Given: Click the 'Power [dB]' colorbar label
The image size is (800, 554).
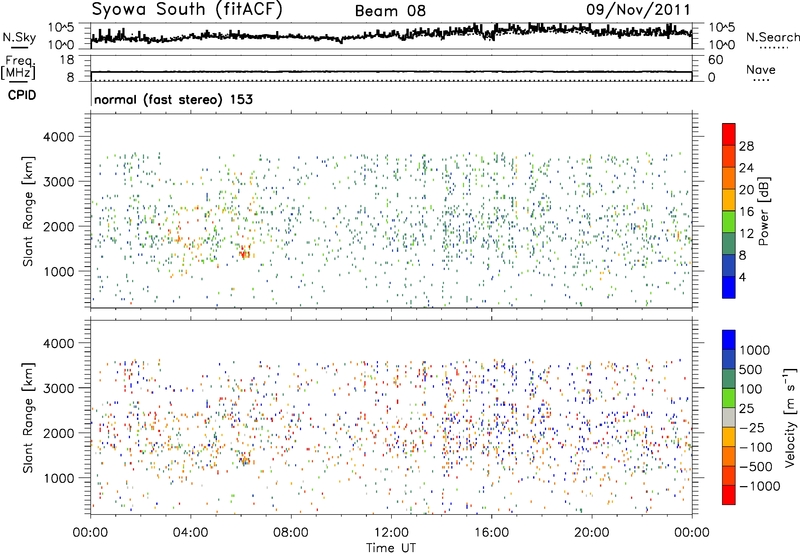Looking at the screenshot, I should click(763, 211).
